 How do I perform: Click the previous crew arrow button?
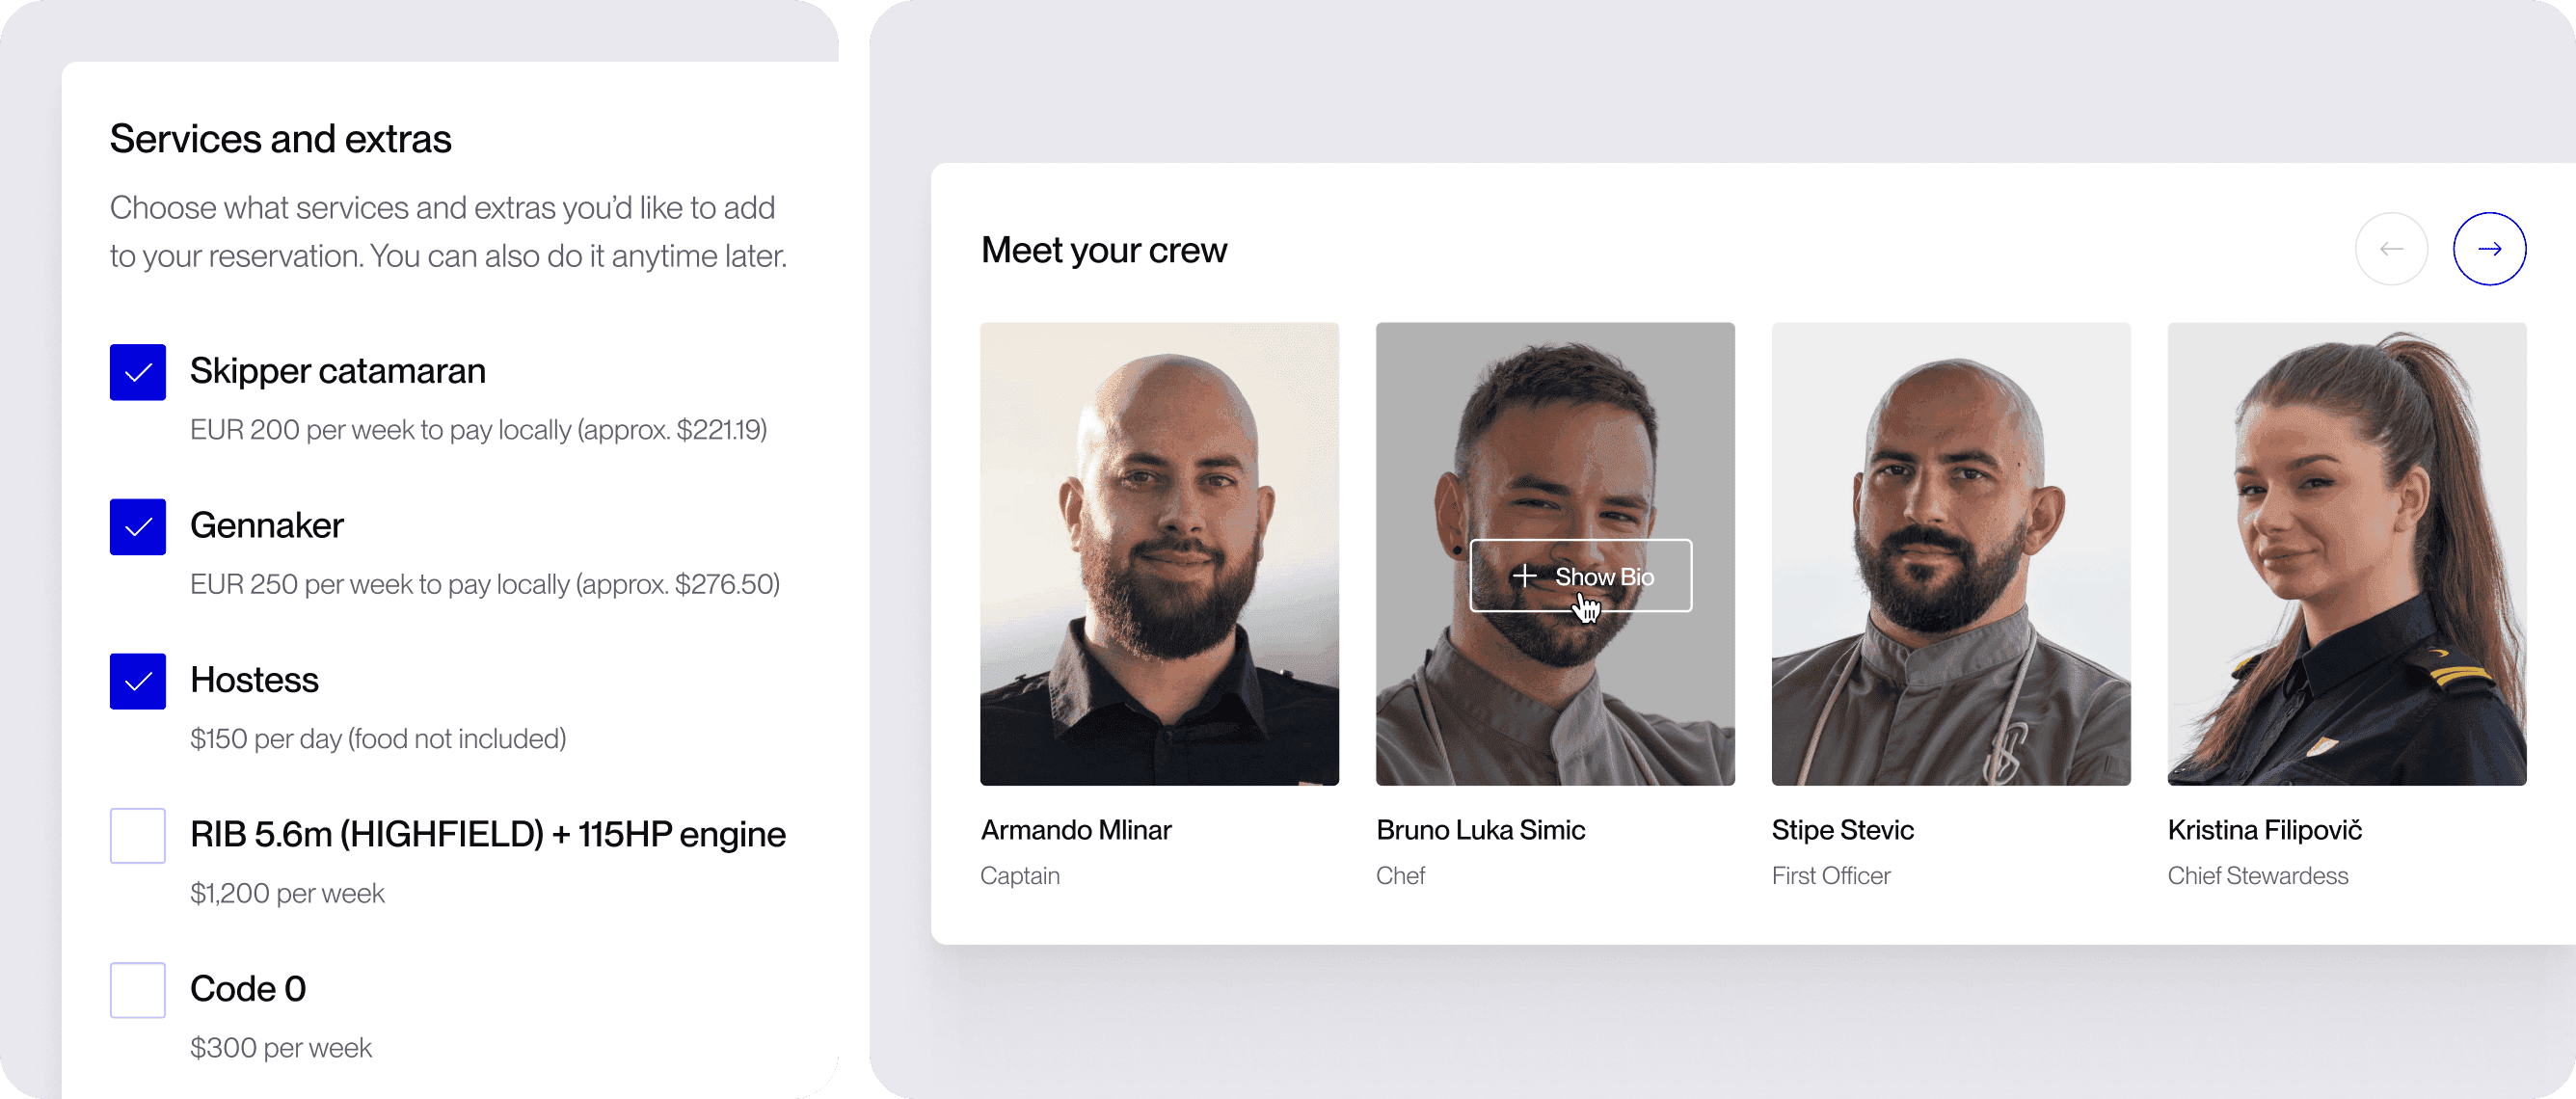click(x=2391, y=249)
